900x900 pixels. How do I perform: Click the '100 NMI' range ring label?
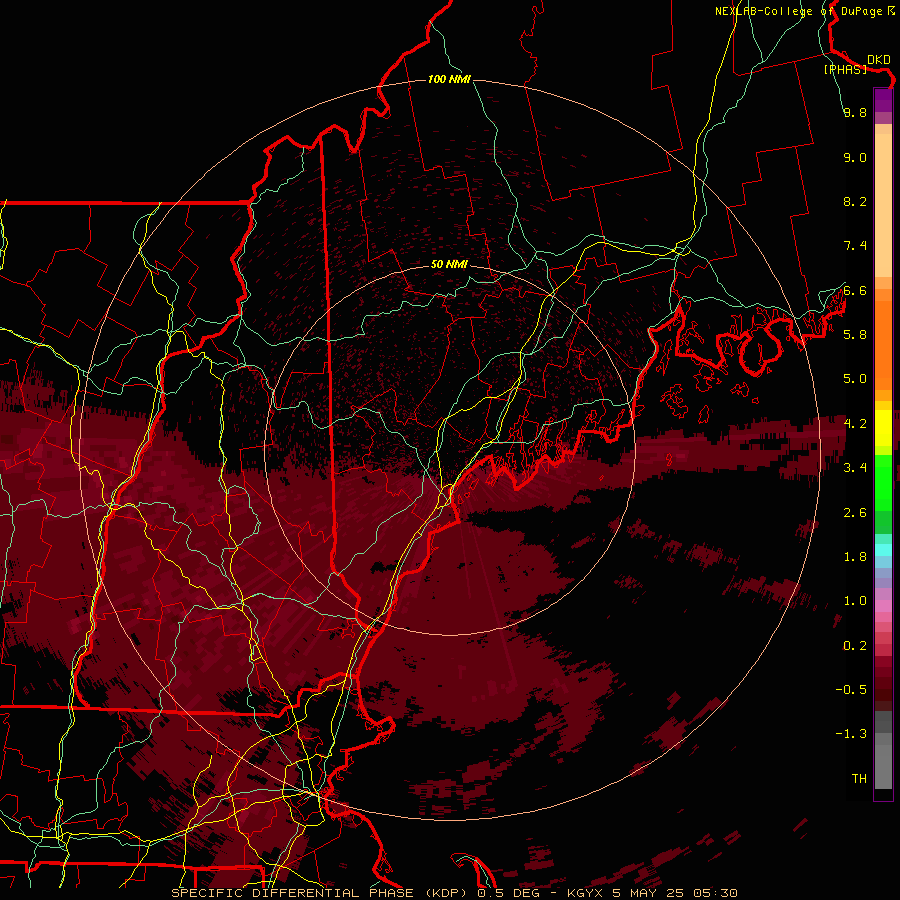click(x=449, y=79)
